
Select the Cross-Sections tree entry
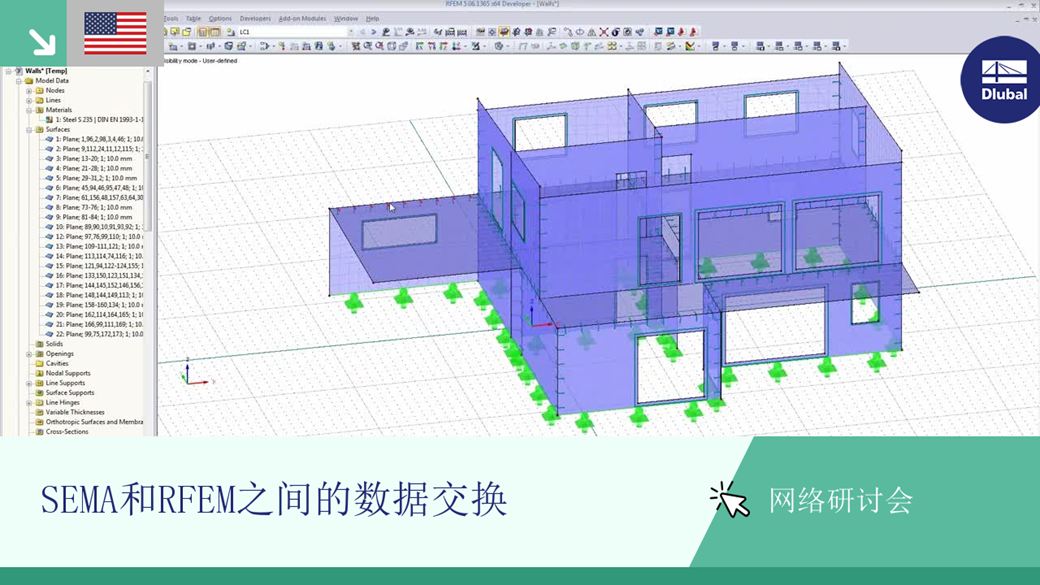coord(67,432)
